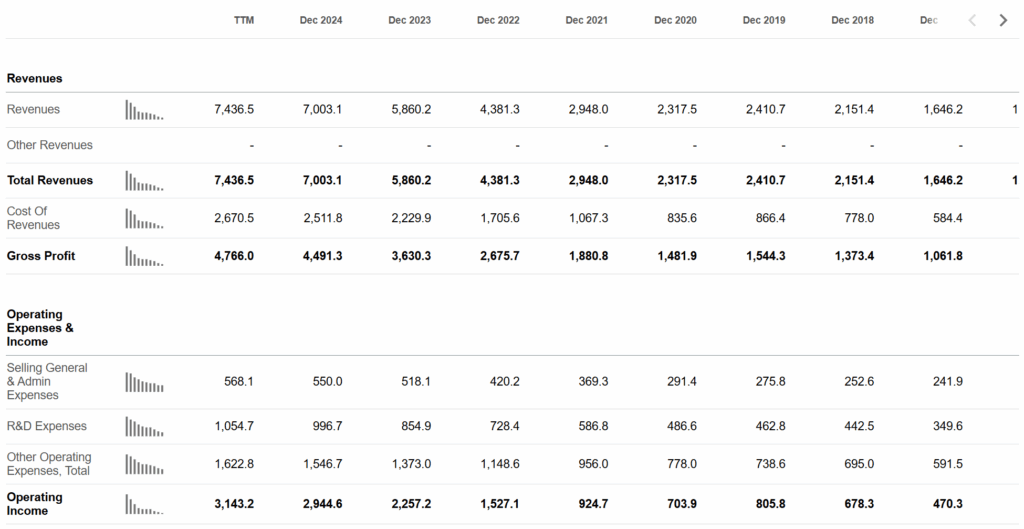Click Dec 2018 Other Operating Expenses 695.0

(859, 464)
